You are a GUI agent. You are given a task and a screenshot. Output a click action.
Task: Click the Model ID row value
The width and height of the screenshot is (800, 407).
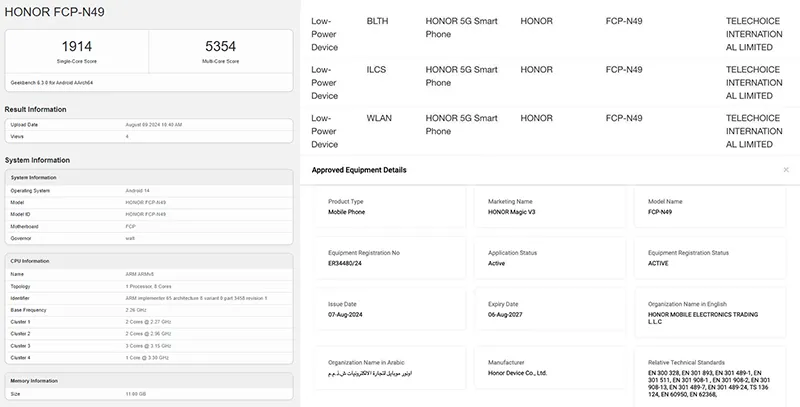tap(145, 214)
